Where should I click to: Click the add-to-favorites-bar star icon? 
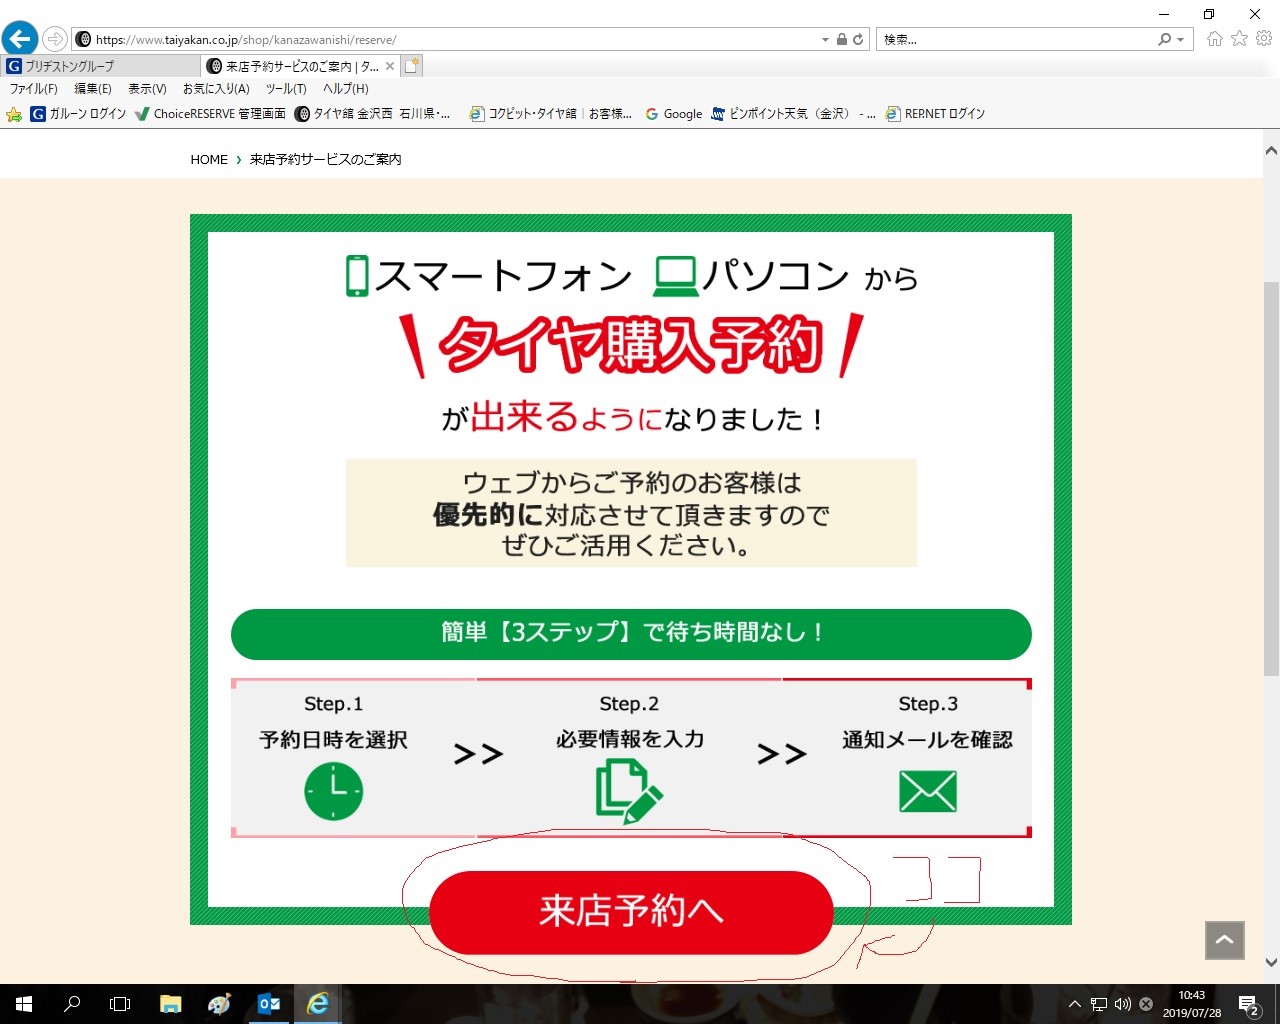[x=14, y=114]
